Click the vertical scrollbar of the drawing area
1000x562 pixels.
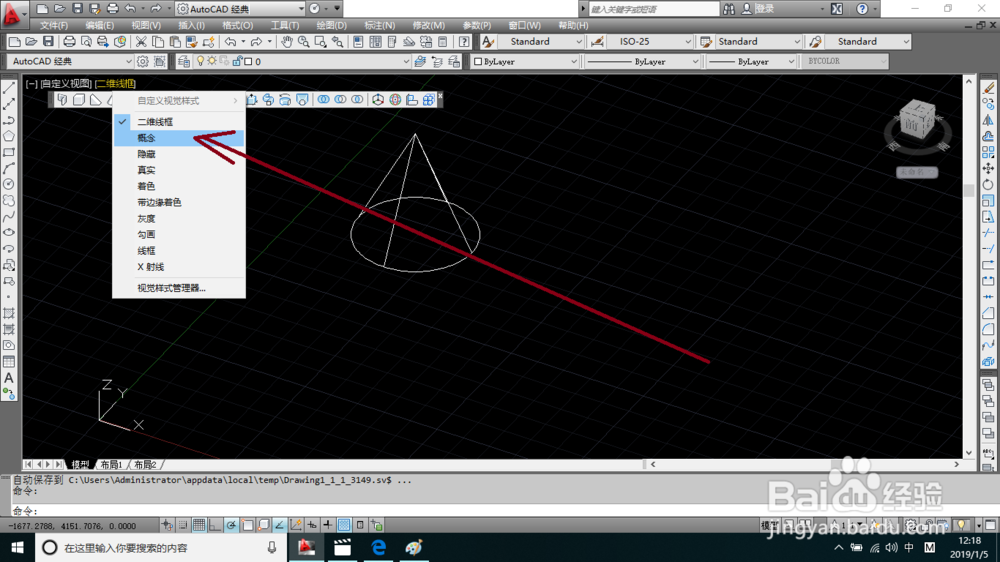[x=969, y=267]
